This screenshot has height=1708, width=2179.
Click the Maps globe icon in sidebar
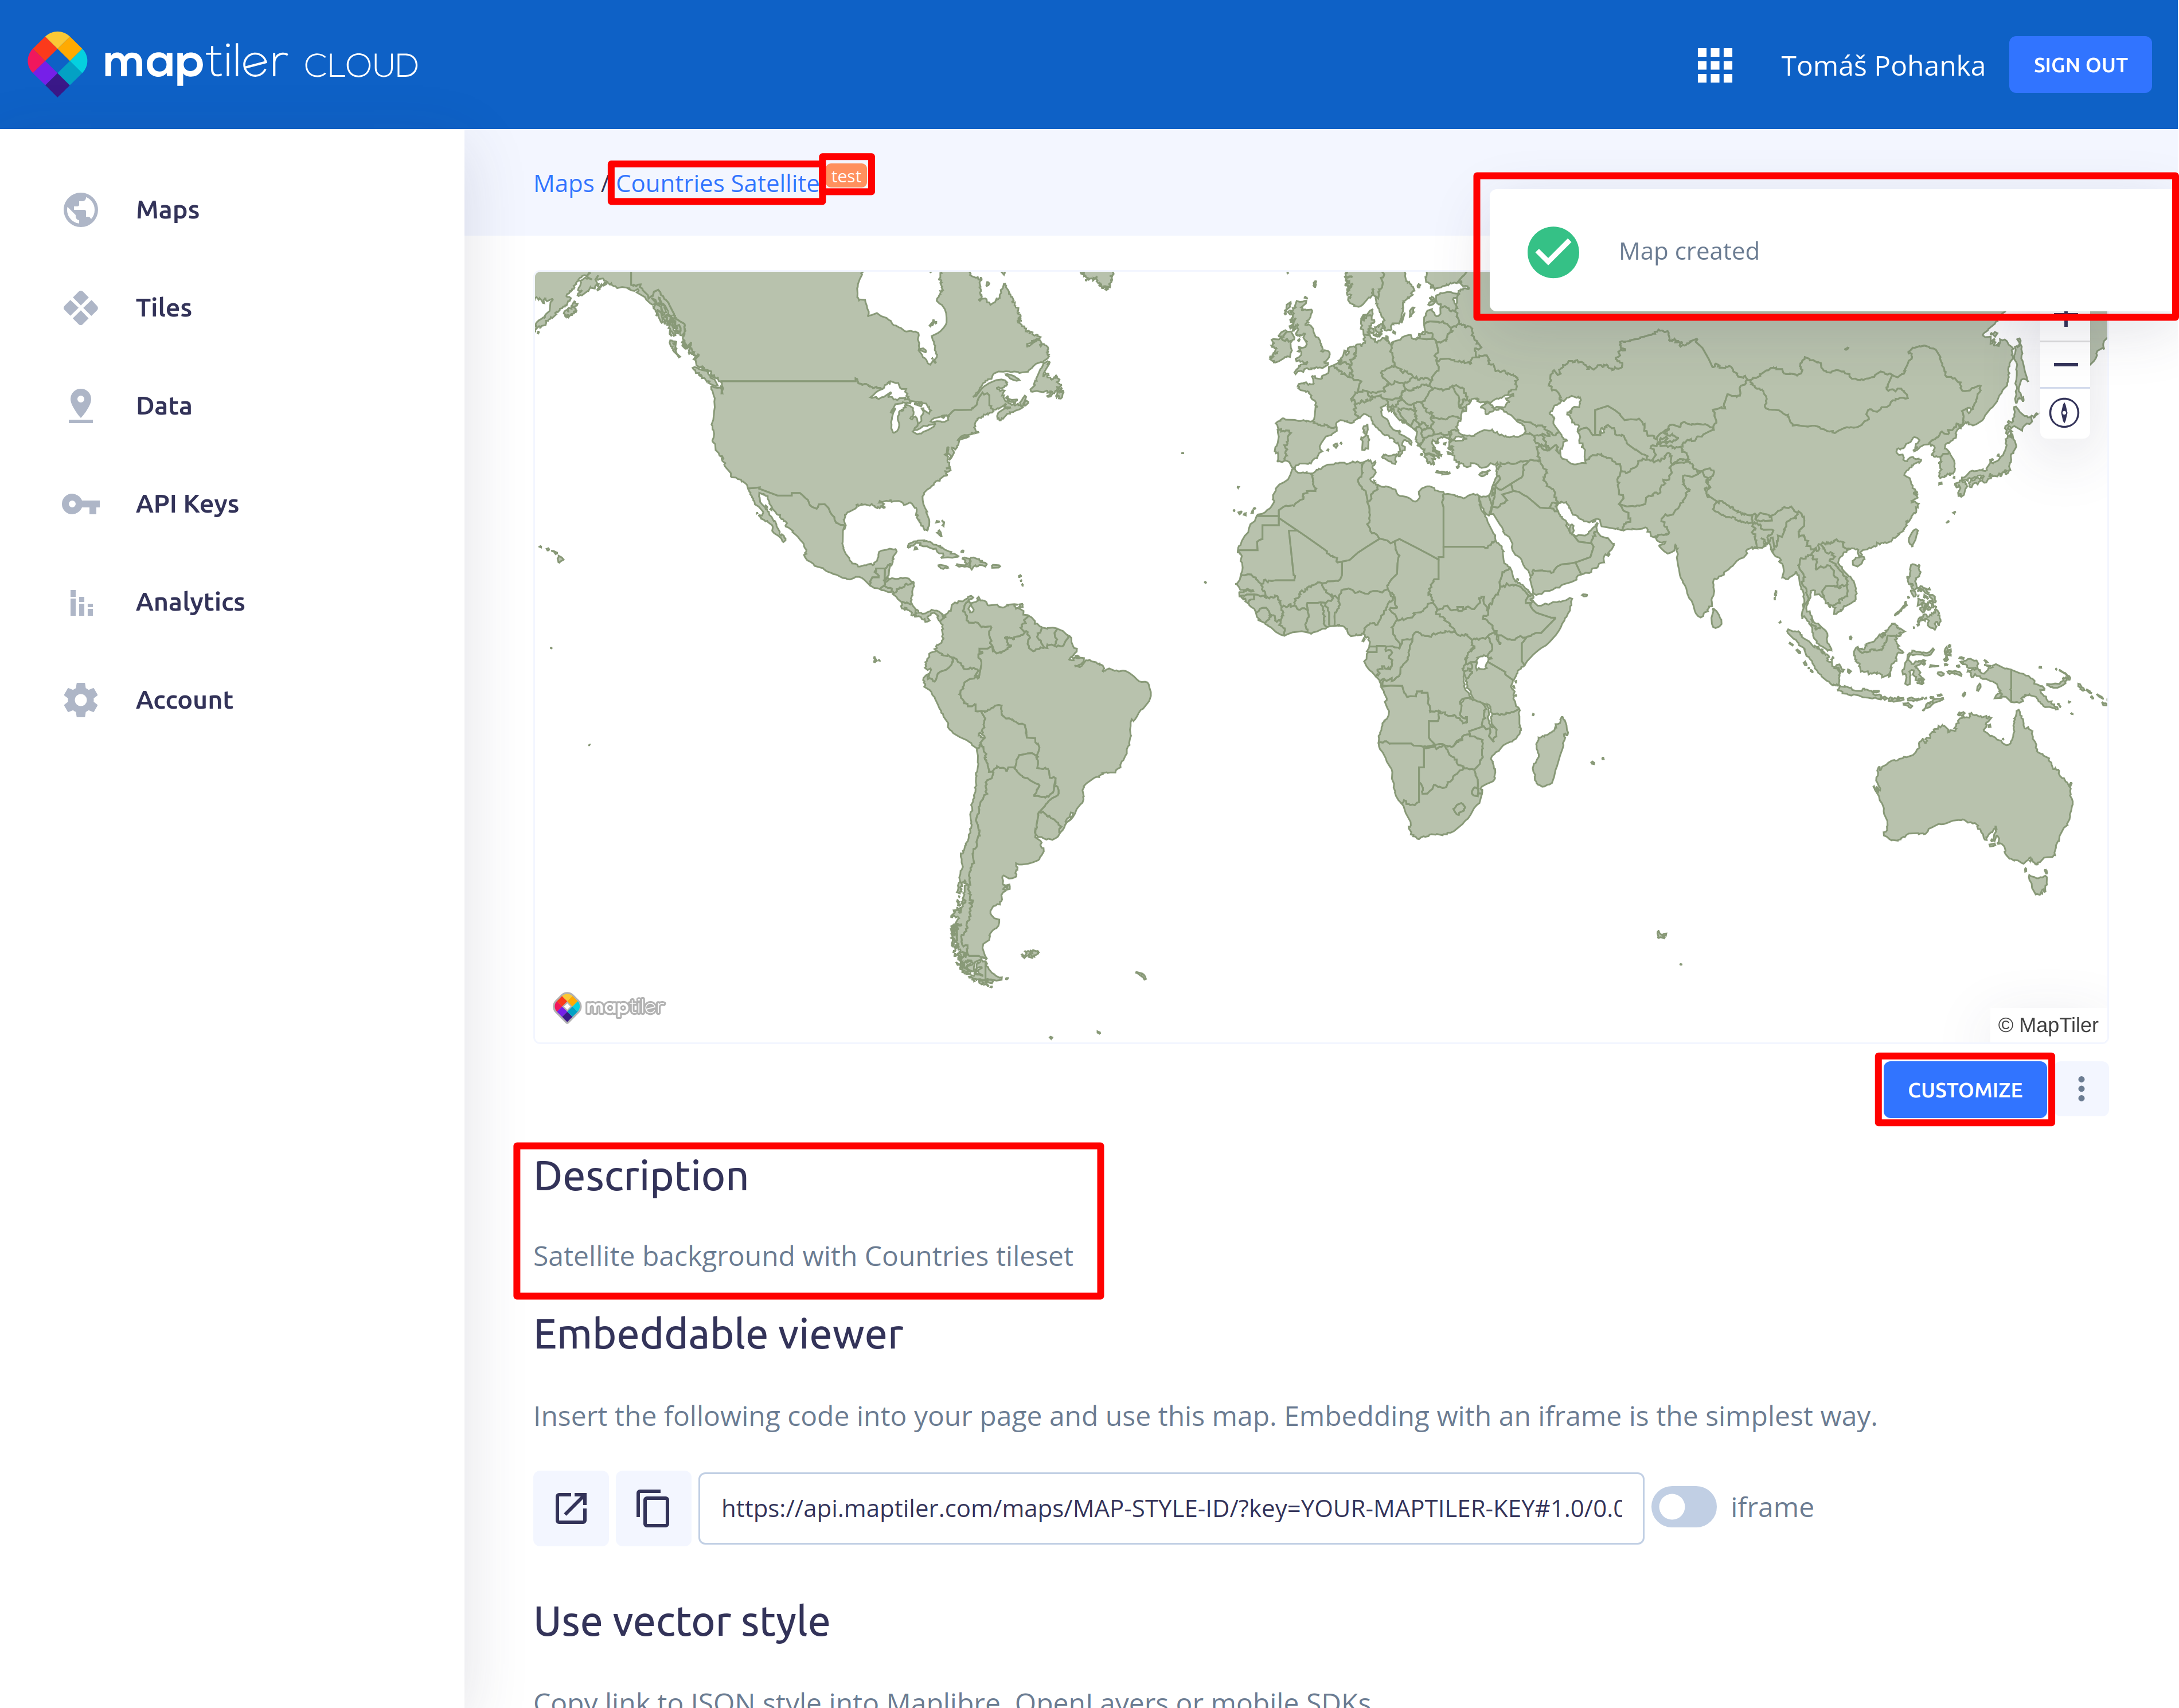click(80, 210)
